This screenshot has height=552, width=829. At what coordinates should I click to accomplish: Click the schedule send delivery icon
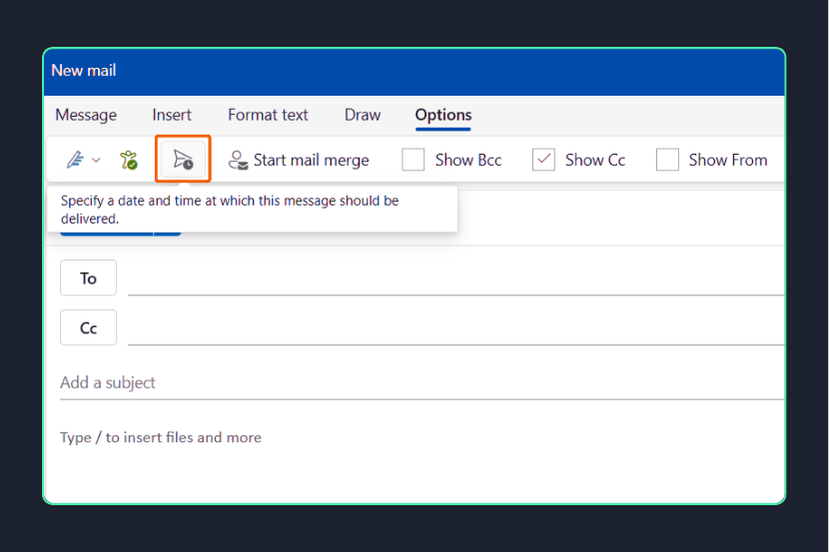point(183,159)
